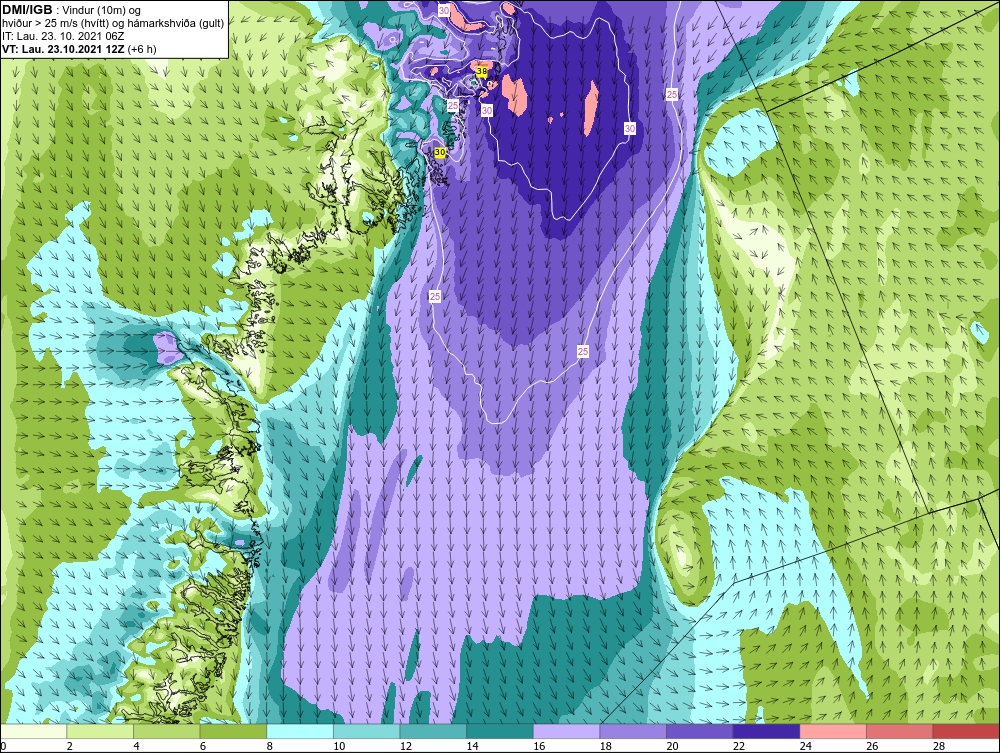Screen dimensions: 1000x753
Task: Click the scale tick label '20'
Action: pyautogui.click(x=672, y=746)
